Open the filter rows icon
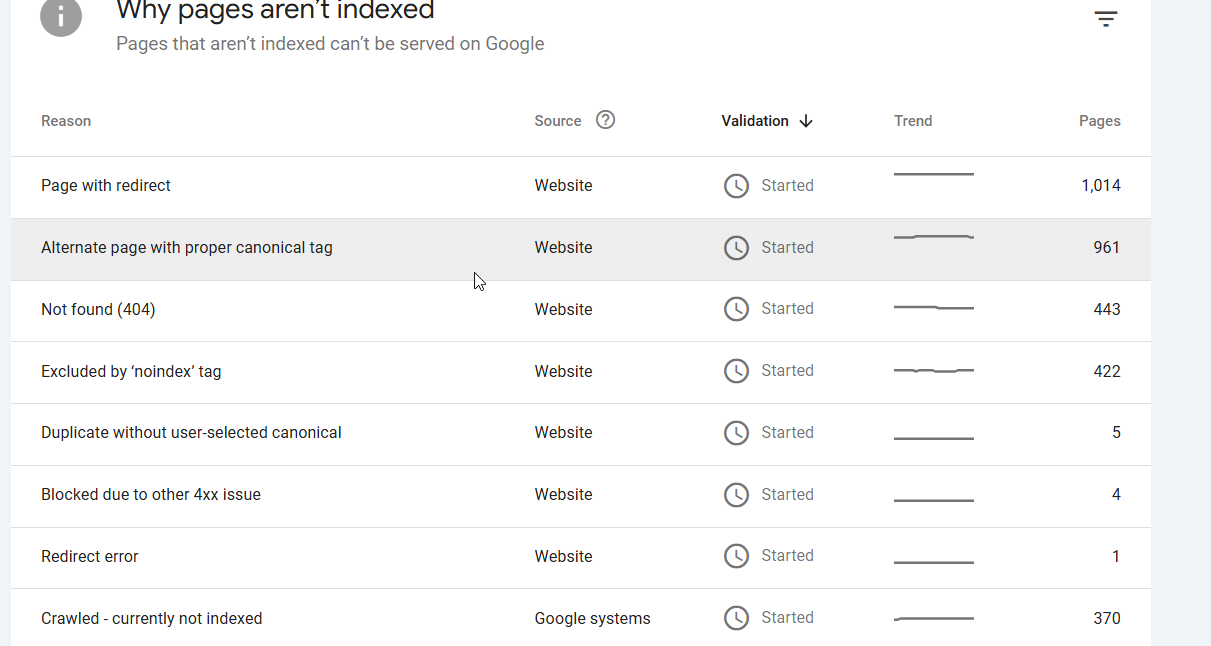 point(1105,19)
